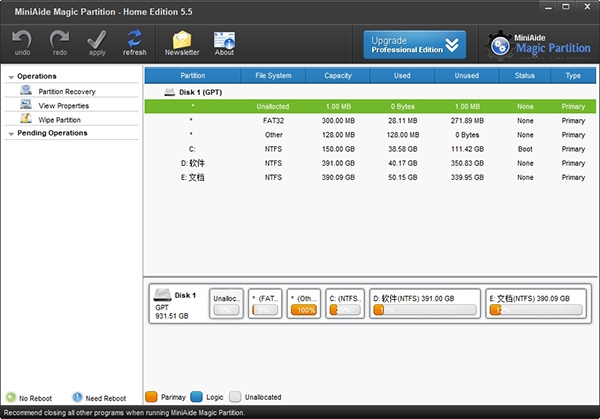Maximize the MiniAide window
Viewport: 600px width, 419px height.
click(566, 7)
